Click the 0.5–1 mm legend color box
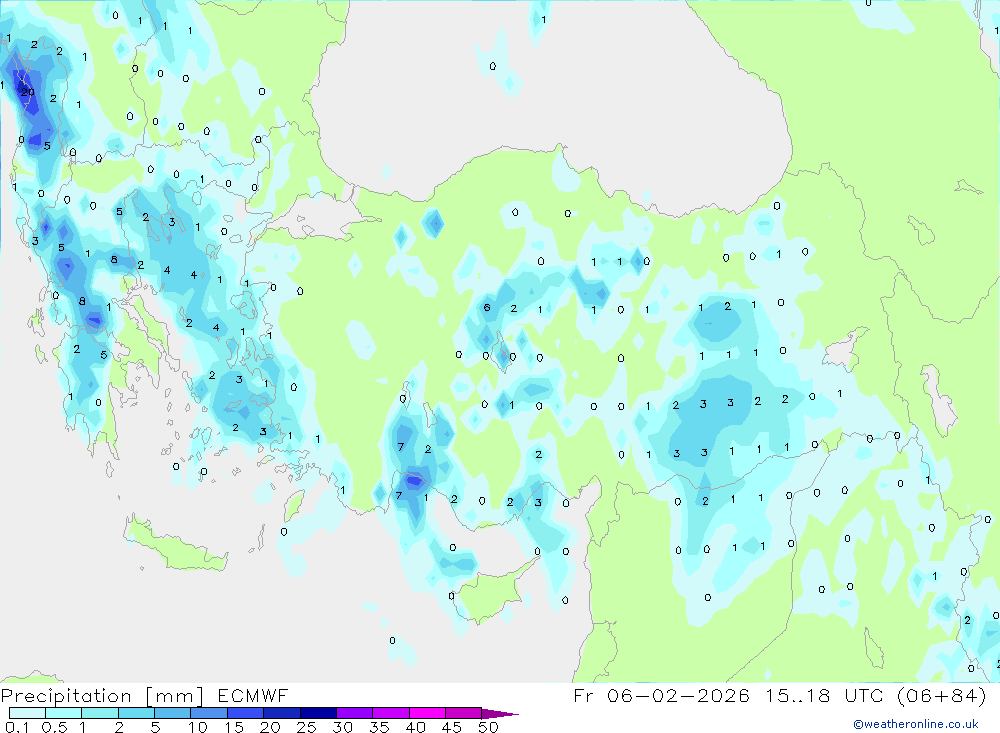The width and height of the screenshot is (1000, 733). coord(64,713)
